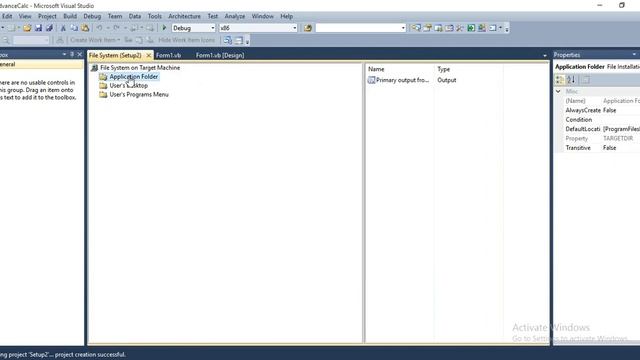Open the Build menu
Image resolution: width=640 pixels, height=360 pixels.
(x=70, y=16)
